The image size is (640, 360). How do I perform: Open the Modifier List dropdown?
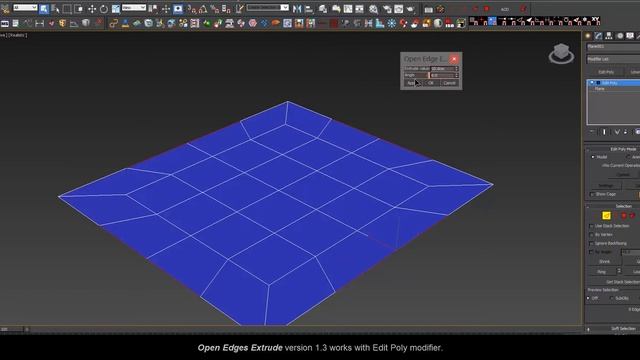click(x=613, y=60)
